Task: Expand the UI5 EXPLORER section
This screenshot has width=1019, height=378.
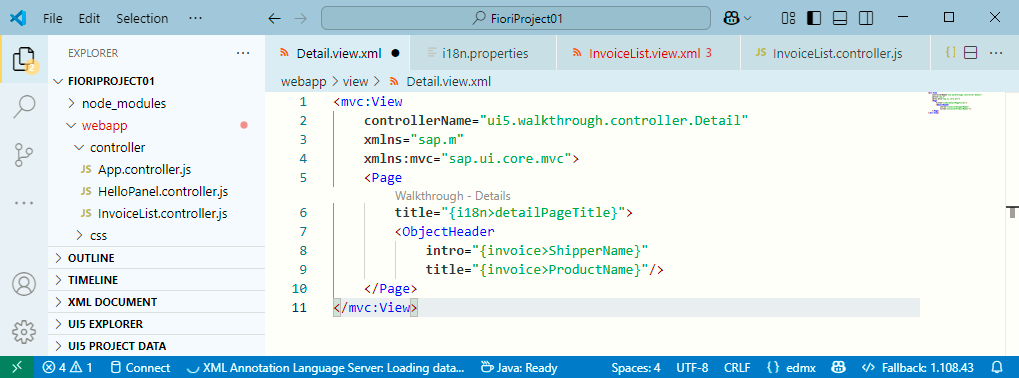Action: click(157, 323)
